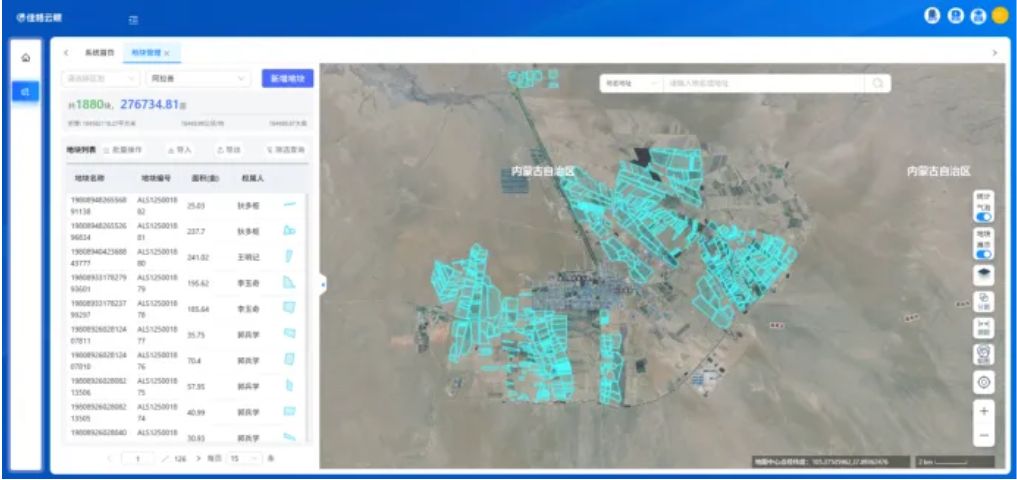Click the home icon in left sidebar
This screenshot has height=480, width=1017.
[x=25, y=57]
